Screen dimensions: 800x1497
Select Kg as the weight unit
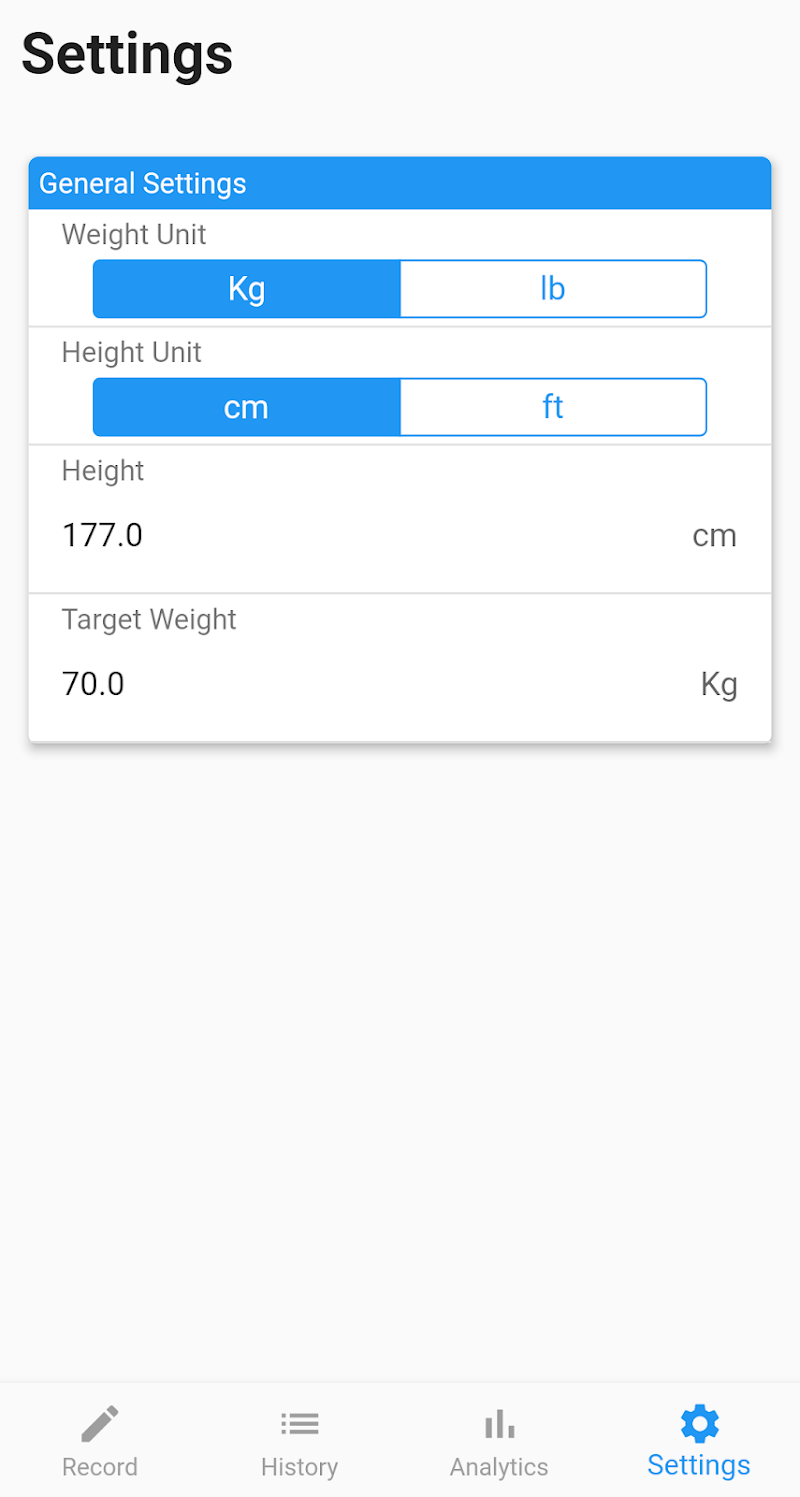pos(247,289)
